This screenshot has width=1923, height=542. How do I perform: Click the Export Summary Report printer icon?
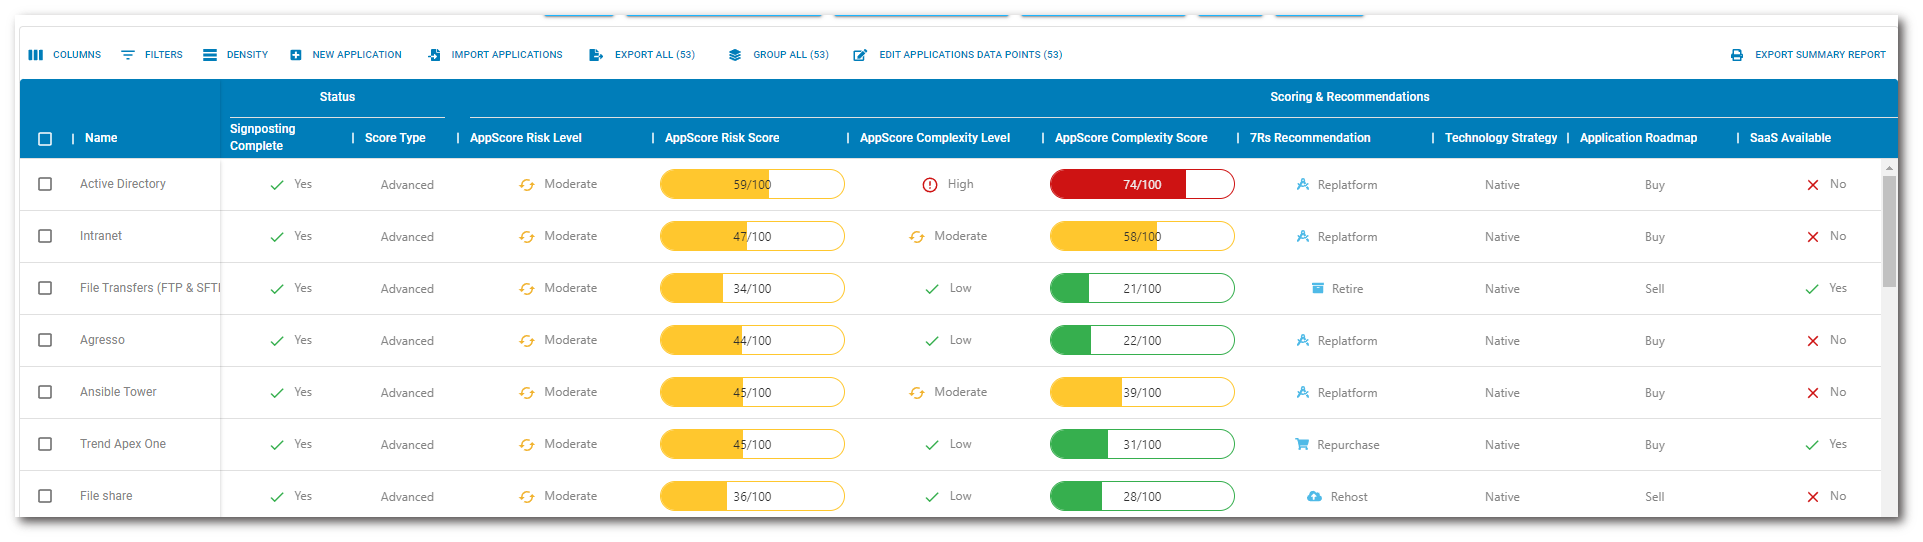tap(1737, 55)
